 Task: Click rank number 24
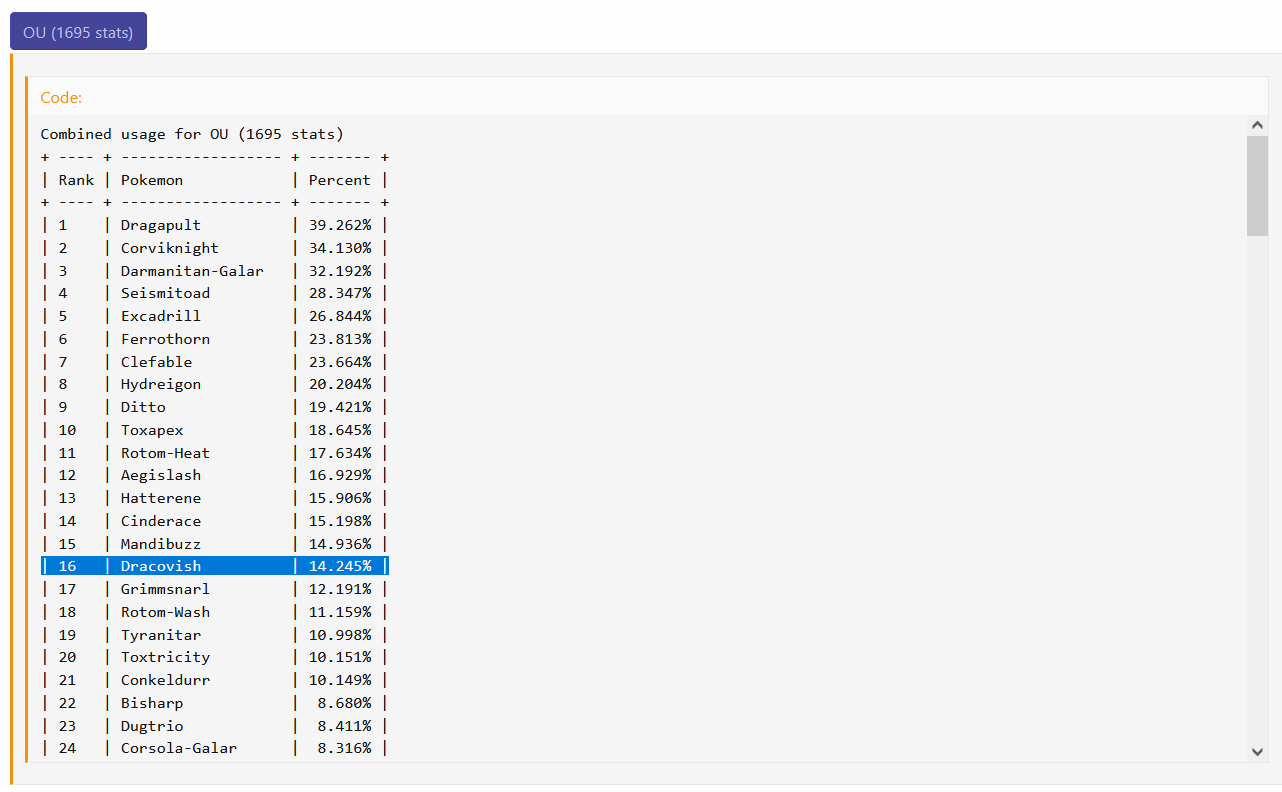point(67,748)
